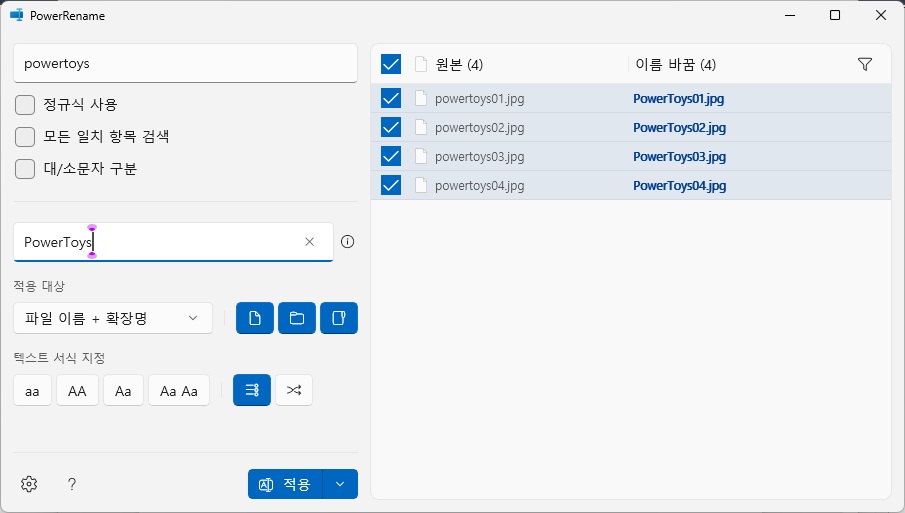Image resolution: width=905 pixels, height=513 pixels.
Task: Toggle random string shuffle button
Action: 294,390
